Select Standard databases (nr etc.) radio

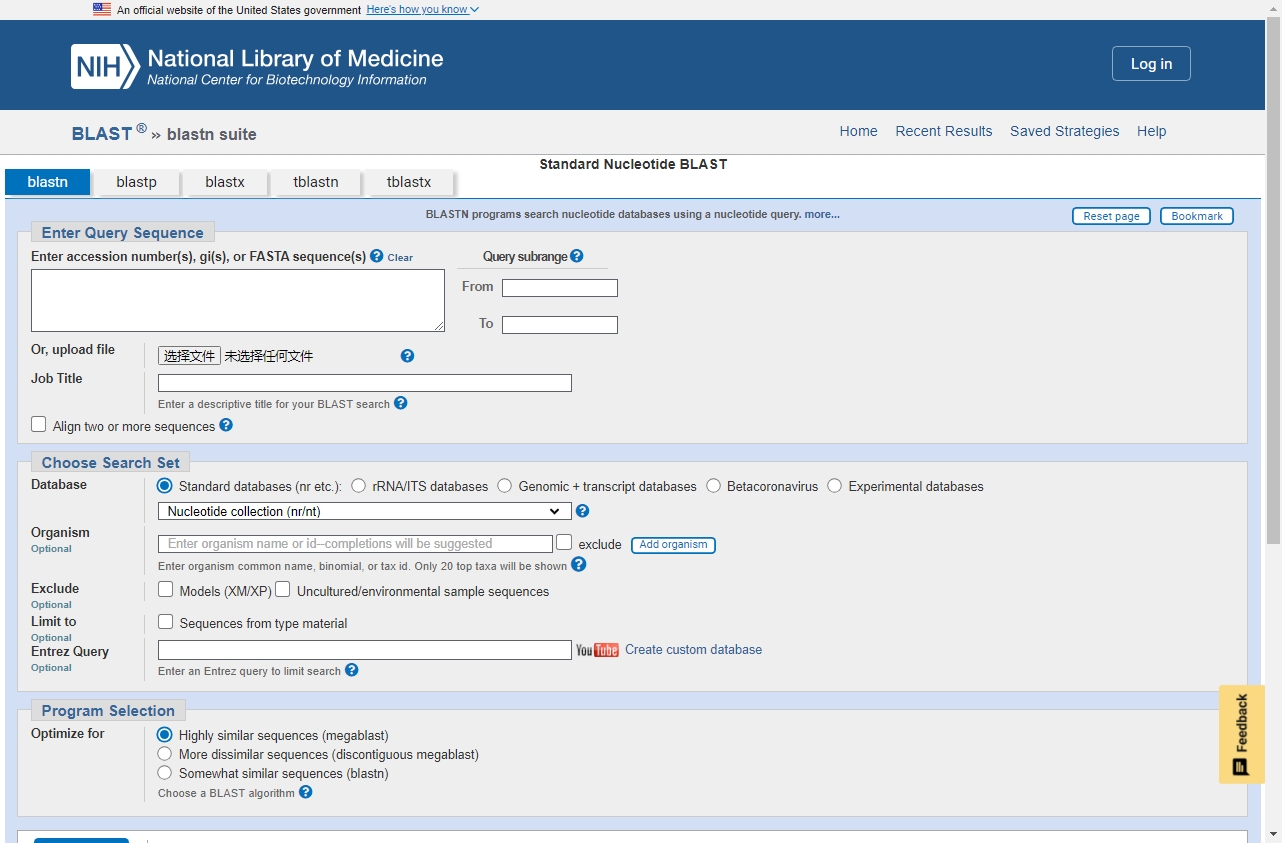(165, 486)
